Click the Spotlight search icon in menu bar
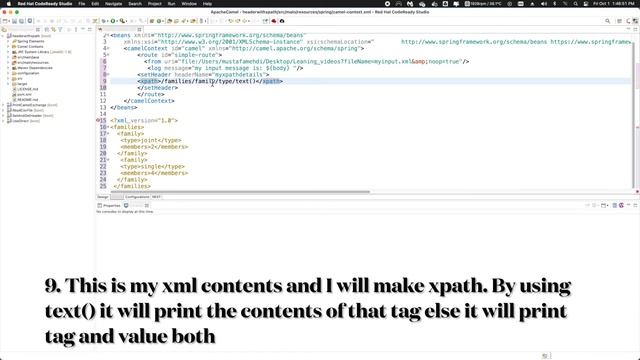Viewport: 640px width, 360px height. [575, 4]
